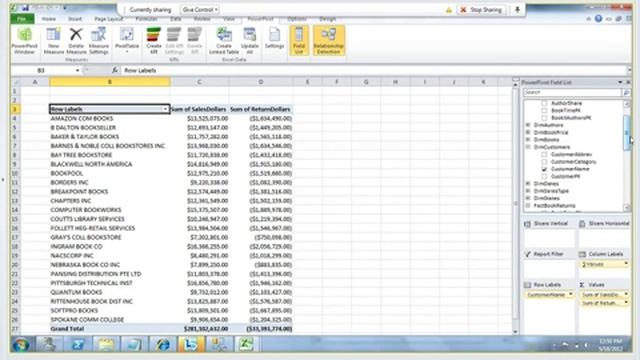Check the BookAuthorsPK field
Screen dimensions: 640x360
[x=544, y=118]
